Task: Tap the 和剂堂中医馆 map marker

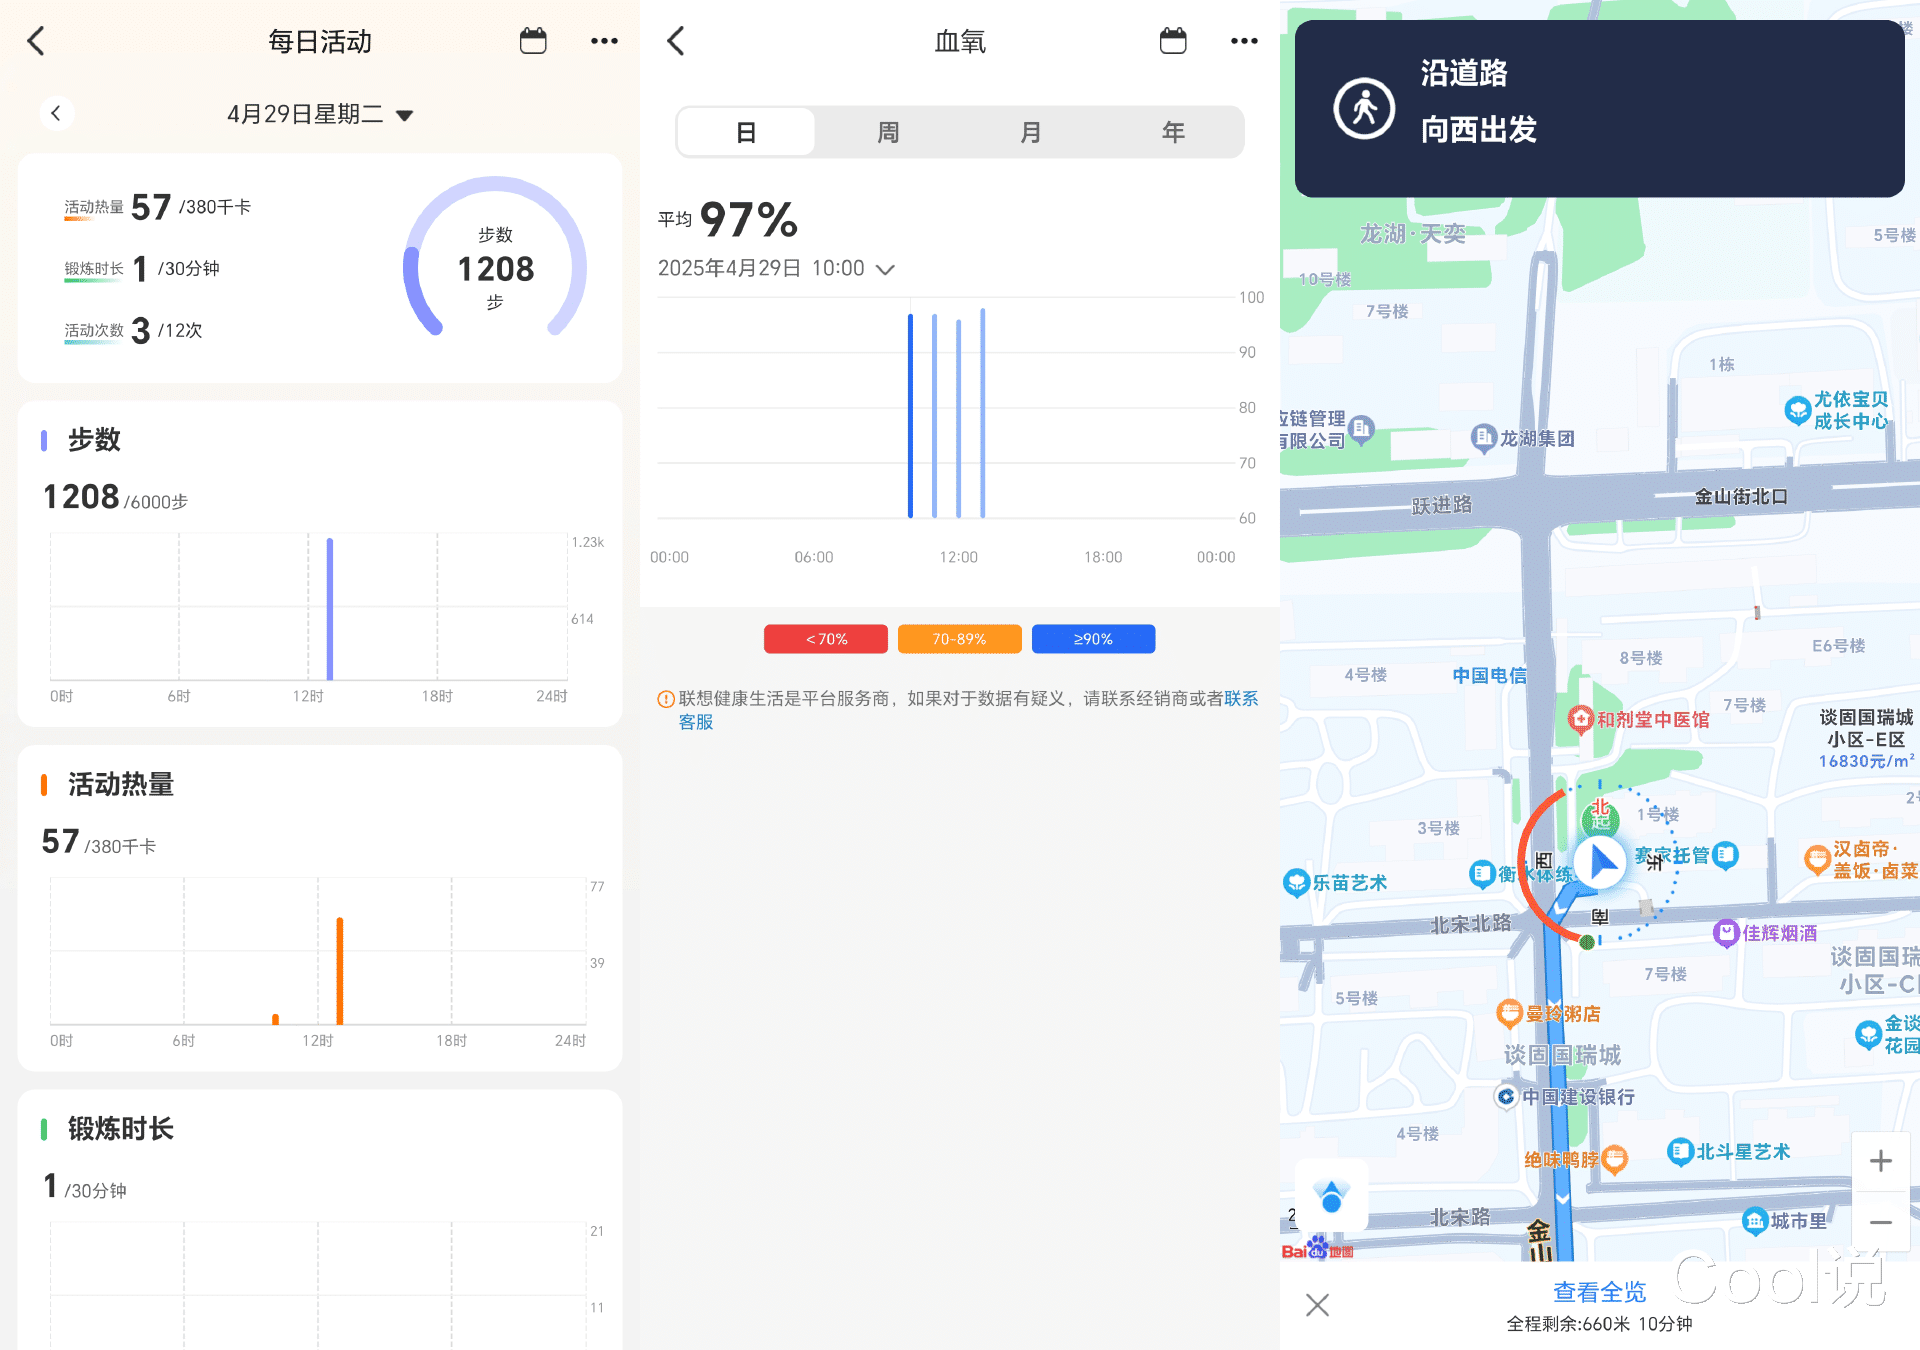Action: 1580,719
